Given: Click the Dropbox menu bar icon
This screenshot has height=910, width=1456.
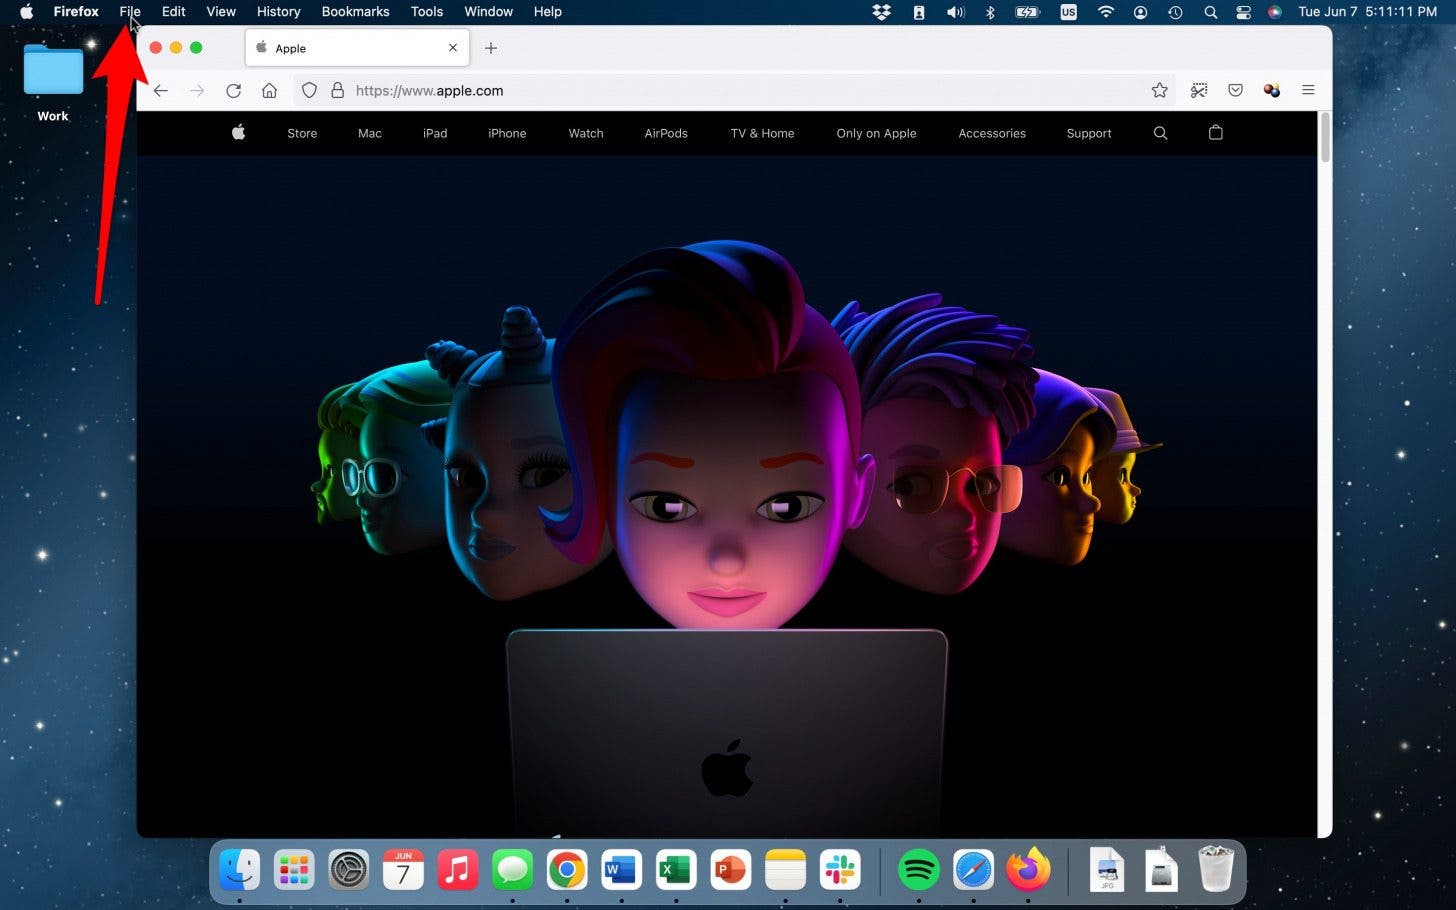Looking at the screenshot, I should click(x=881, y=12).
